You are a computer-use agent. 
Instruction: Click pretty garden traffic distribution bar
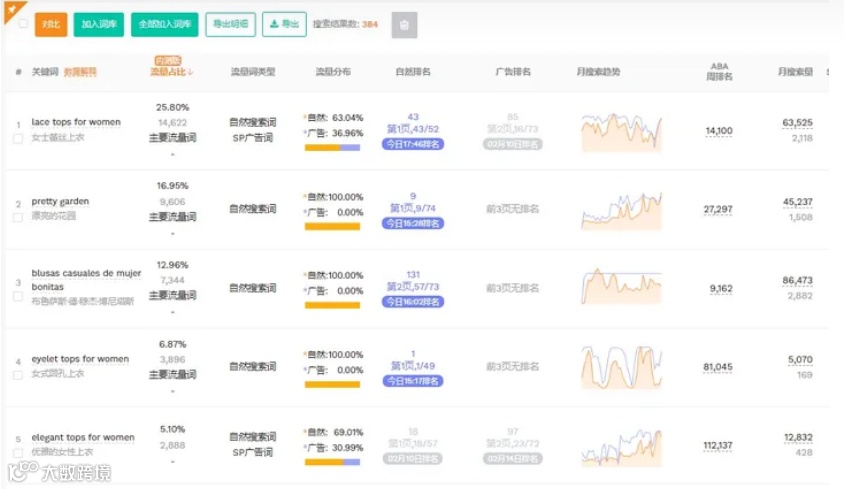pyautogui.click(x=332, y=227)
